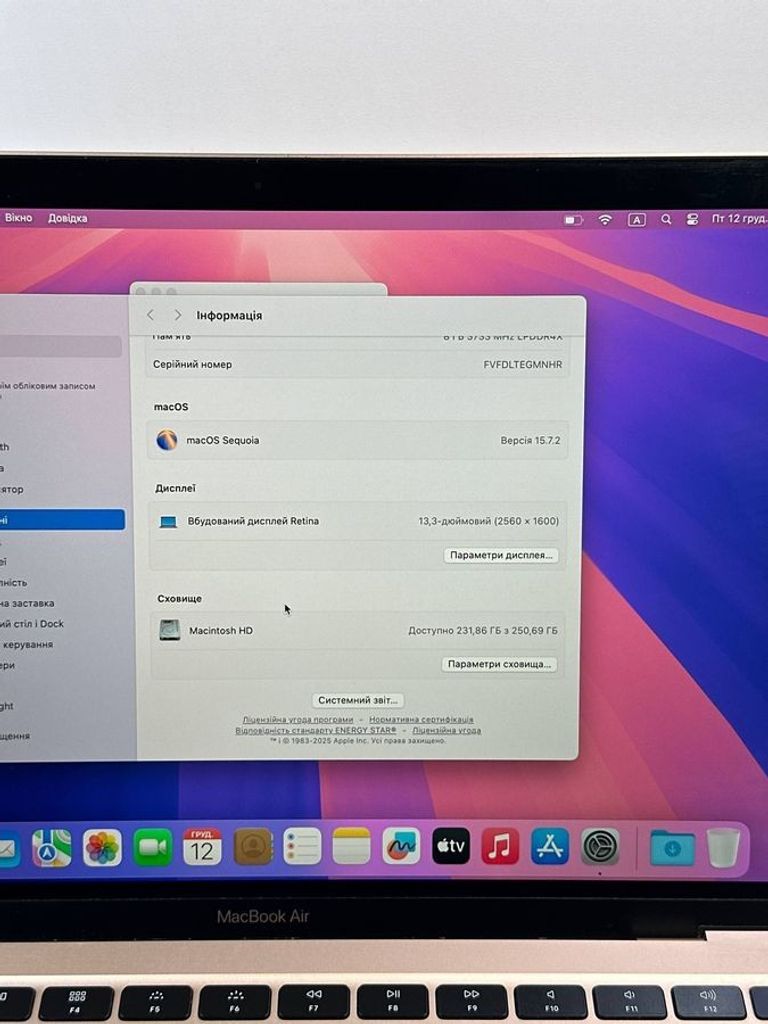This screenshot has width=768, height=1024.
Task: Open the Wi-Fi menu in menu bar
Action: [605, 220]
